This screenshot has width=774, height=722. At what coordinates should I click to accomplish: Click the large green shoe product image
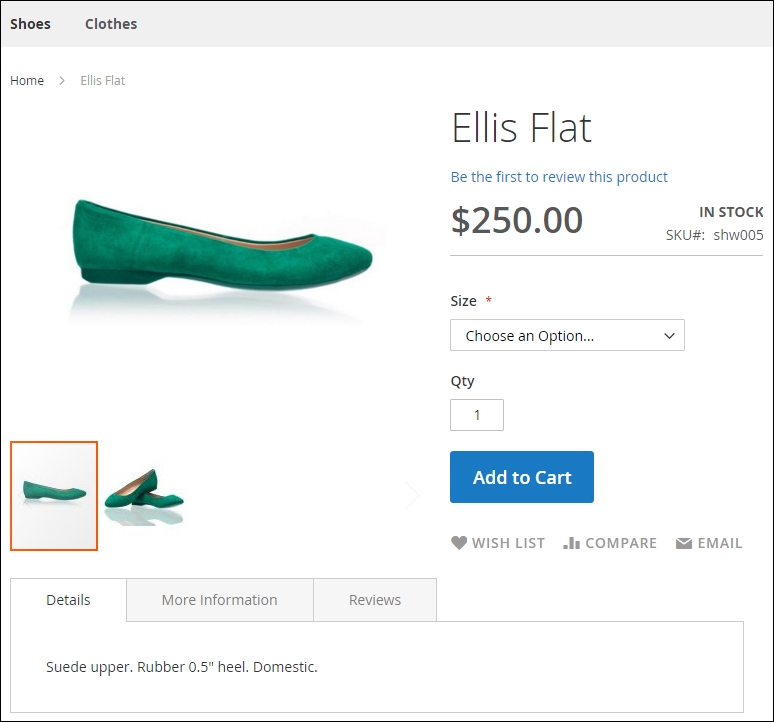click(222, 250)
